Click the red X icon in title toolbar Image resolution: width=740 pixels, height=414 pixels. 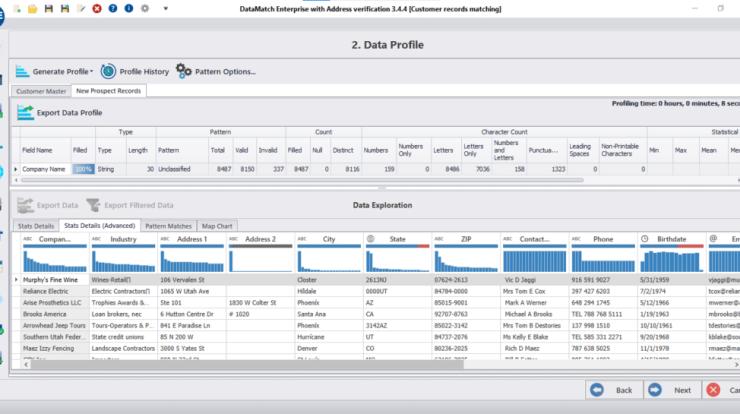click(x=97, y=8)
